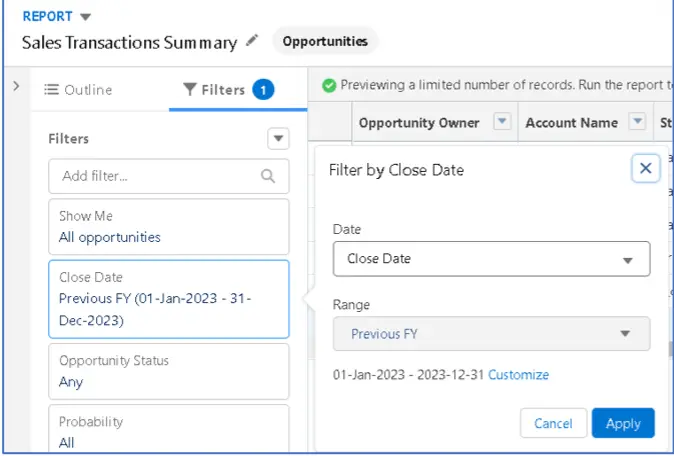Click the green preview status checkmark icon
The image size is (674, 456).
329,86
